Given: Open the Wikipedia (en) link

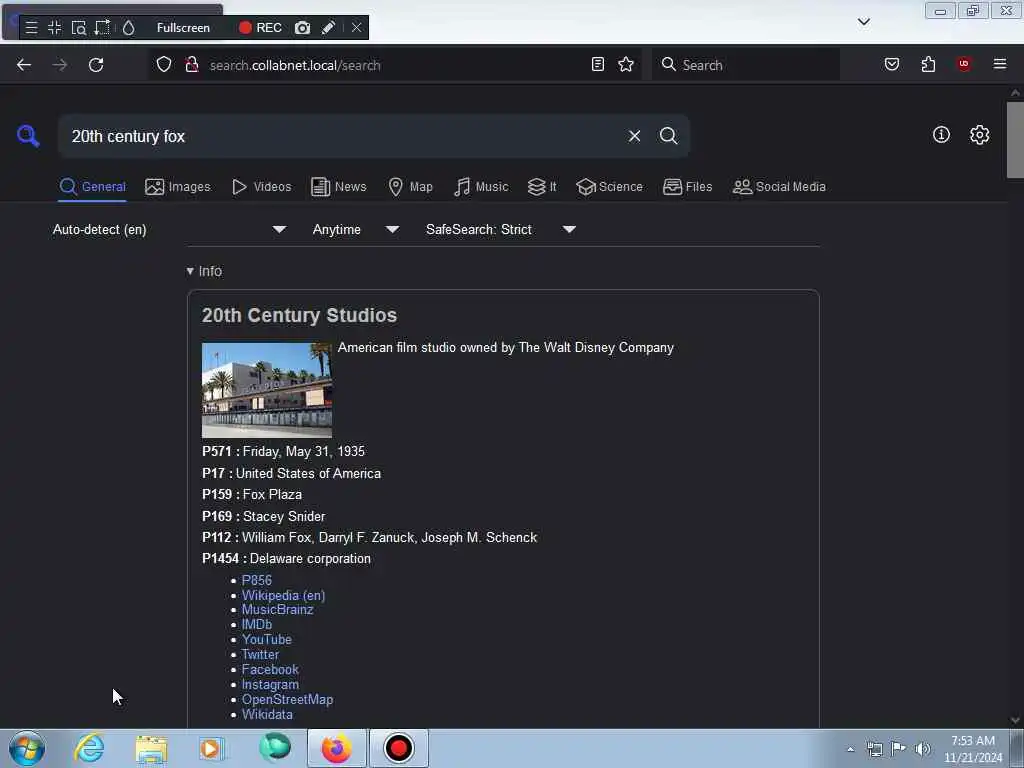Looking at the screenshot, I should click(x=283, y=595).
